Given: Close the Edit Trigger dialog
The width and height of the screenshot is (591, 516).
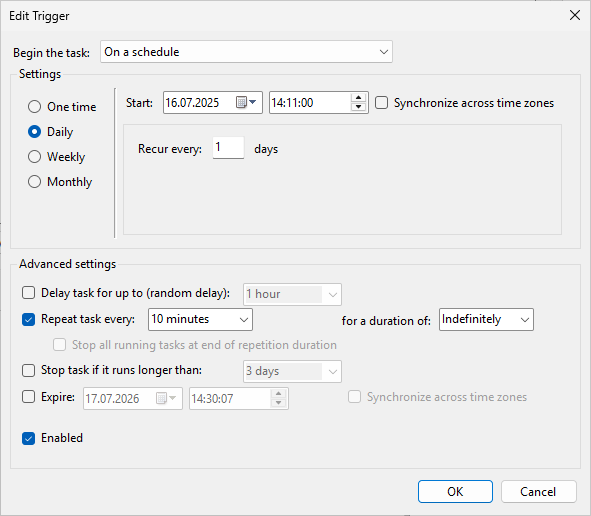Looking at the screenshot, I should (x=574, y=15).
